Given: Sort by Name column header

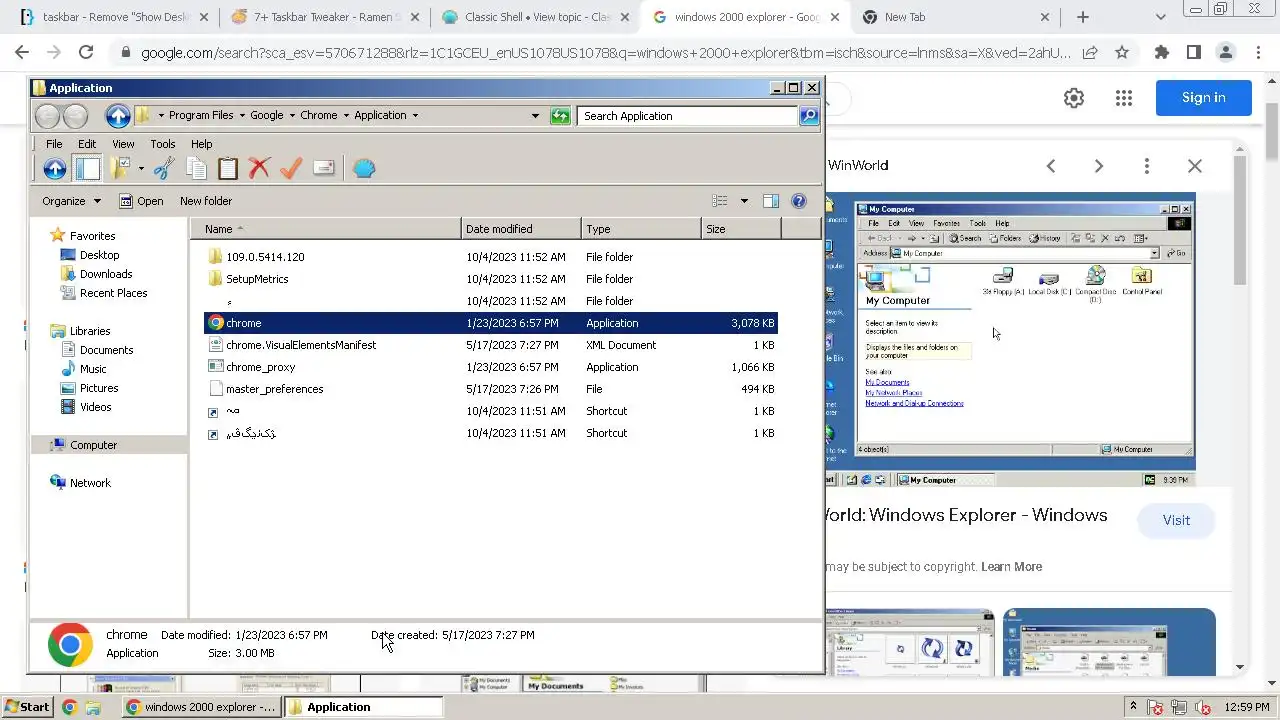Looking at the screenshot, I should click(x=326, y=229).
